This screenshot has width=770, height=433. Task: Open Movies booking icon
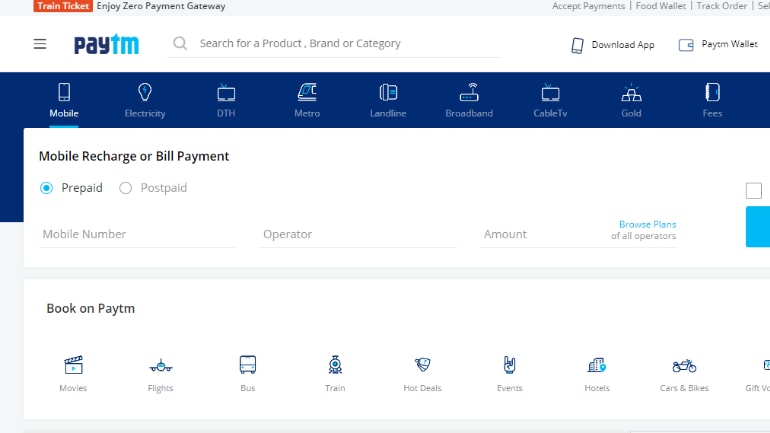(x=73, y=365)
